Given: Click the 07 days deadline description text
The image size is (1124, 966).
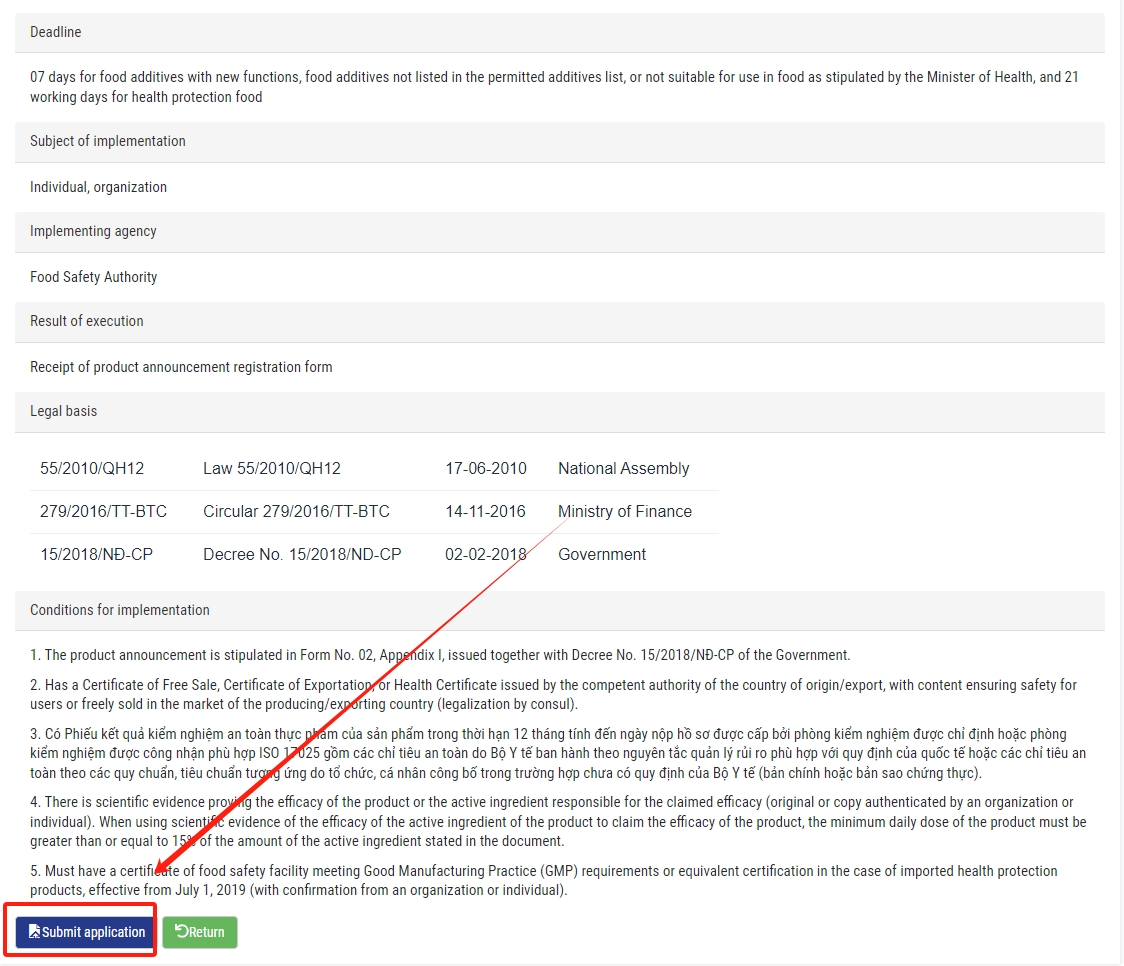Looking at the screenshot, I should point(554,87).
